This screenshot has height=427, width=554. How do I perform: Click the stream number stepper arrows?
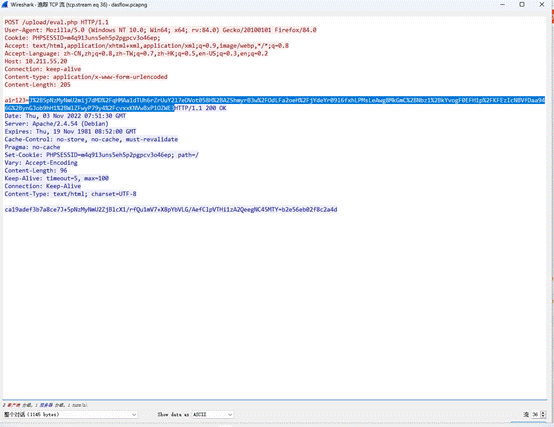click(x=543, y=414)
